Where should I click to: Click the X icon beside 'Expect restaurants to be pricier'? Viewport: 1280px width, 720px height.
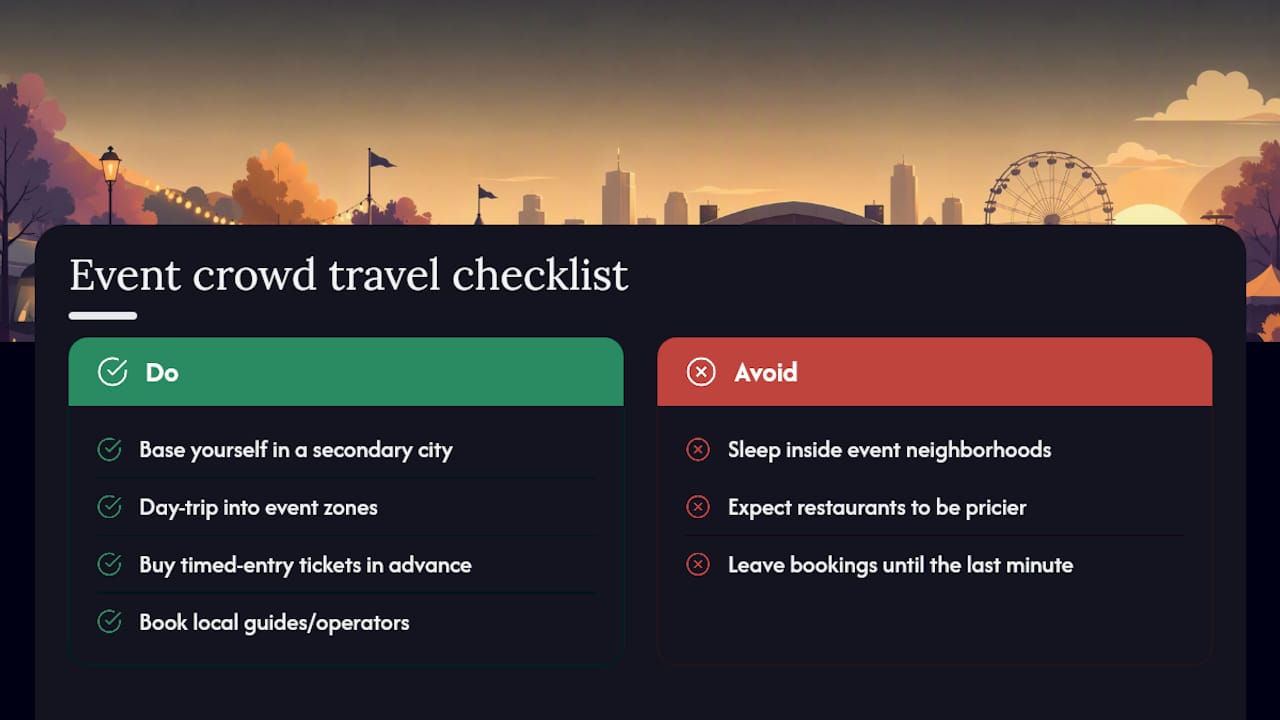pos(698,507)
